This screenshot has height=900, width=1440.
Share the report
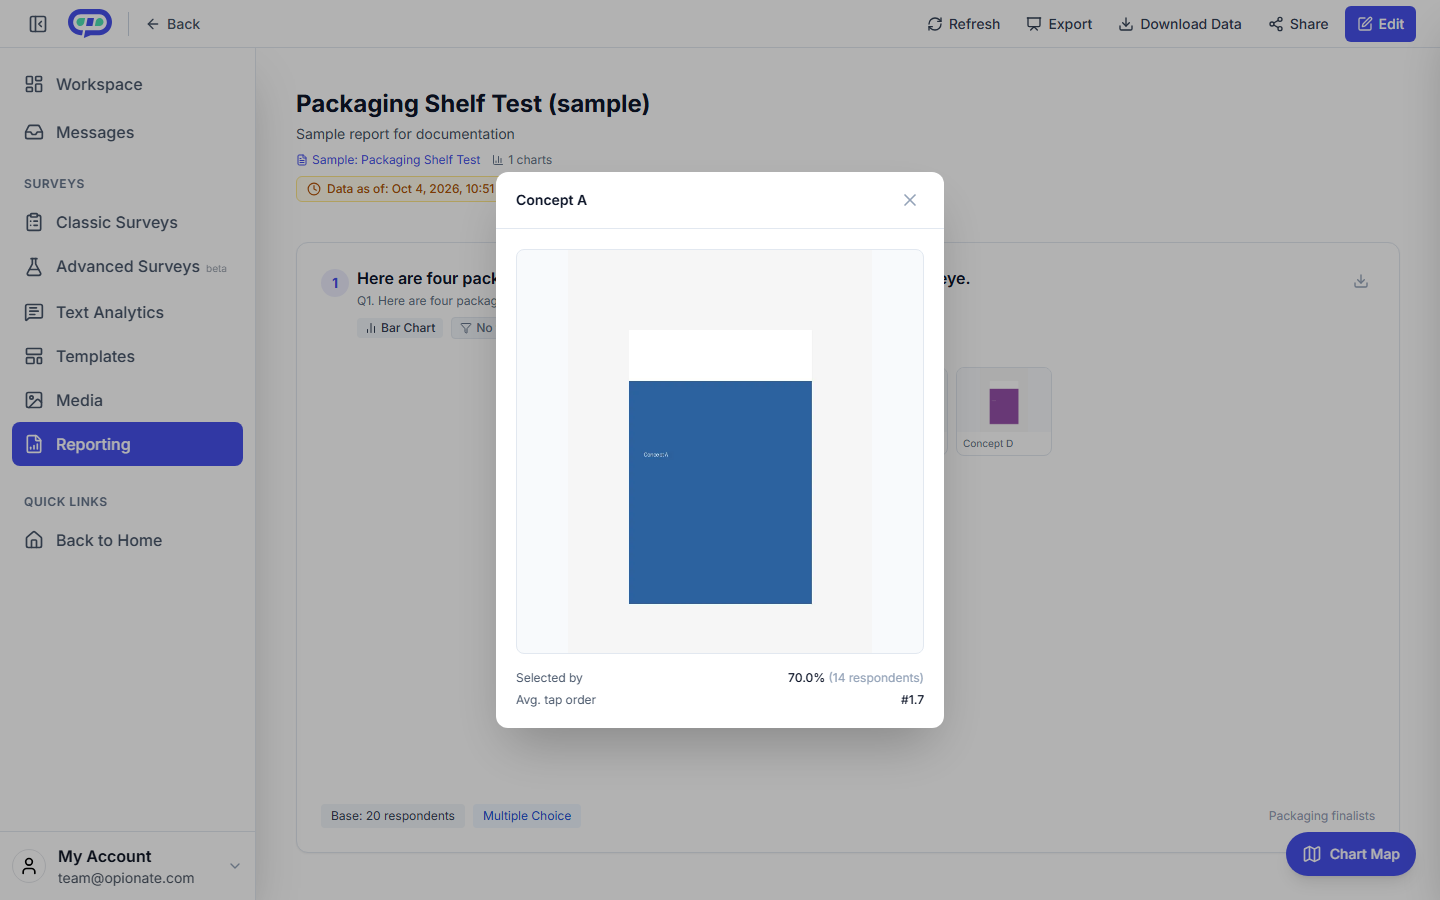[1298, 24]
